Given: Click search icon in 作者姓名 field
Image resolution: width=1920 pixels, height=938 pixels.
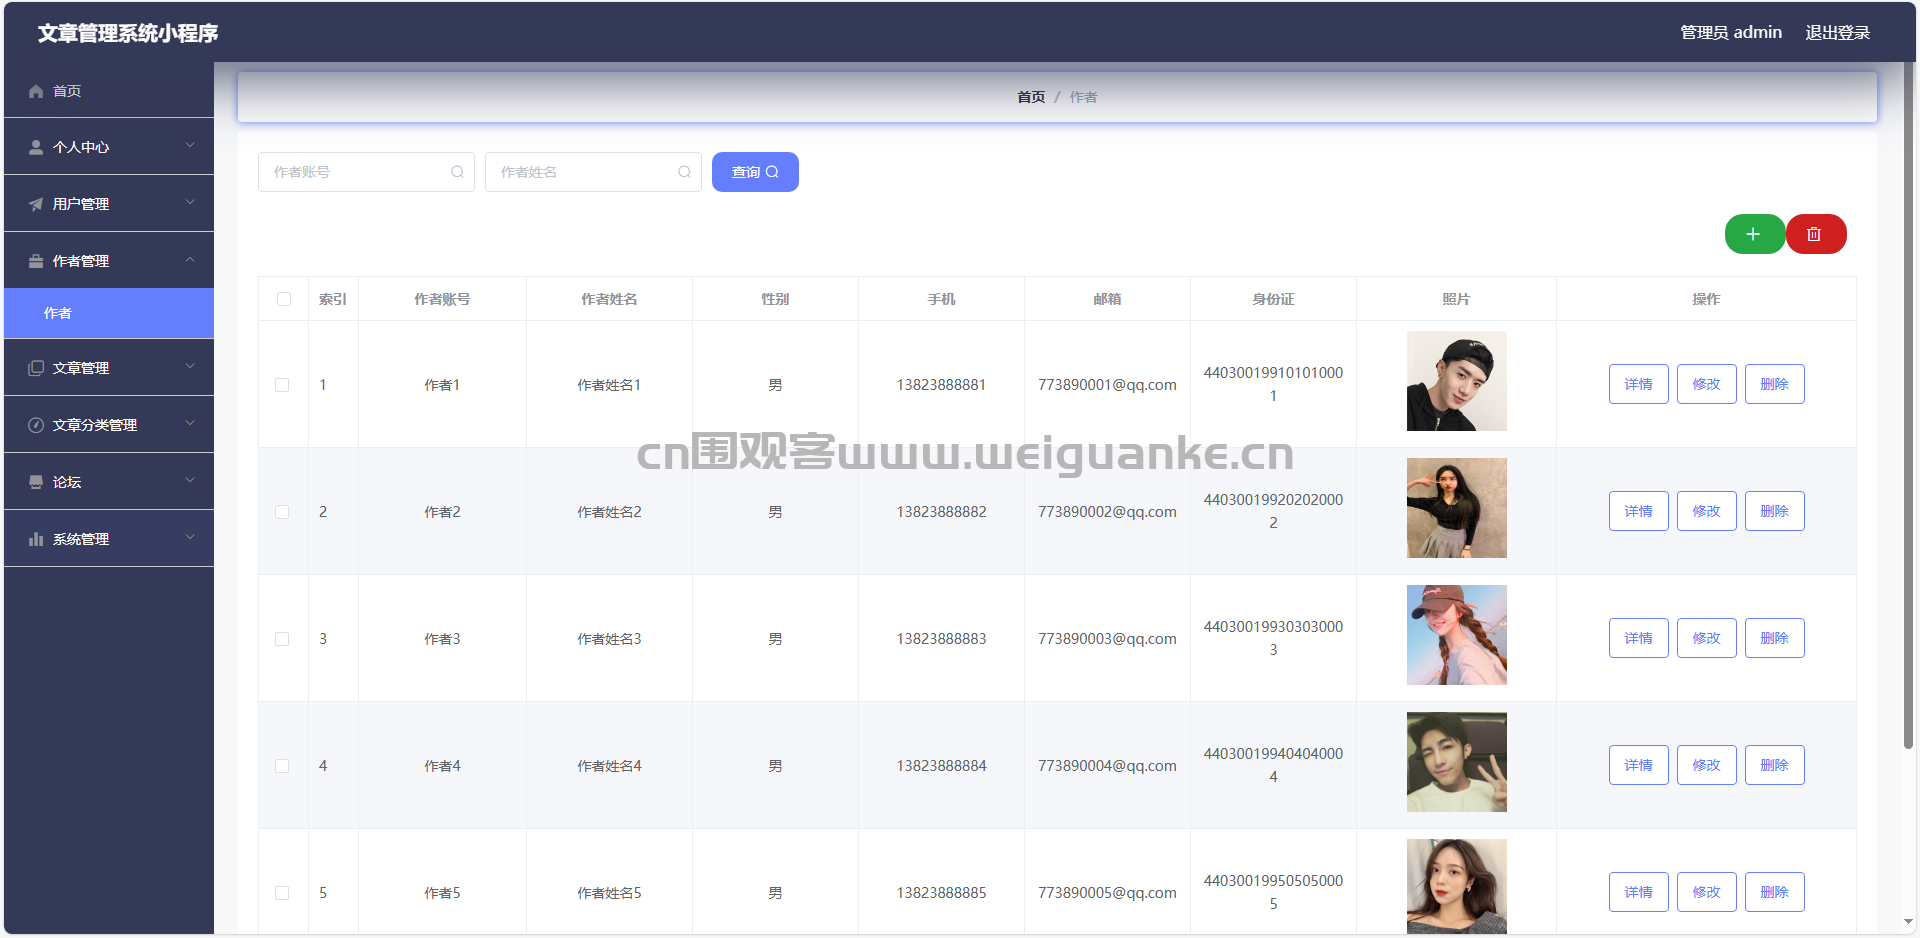Looking at the screenshot, I should 684,172.
